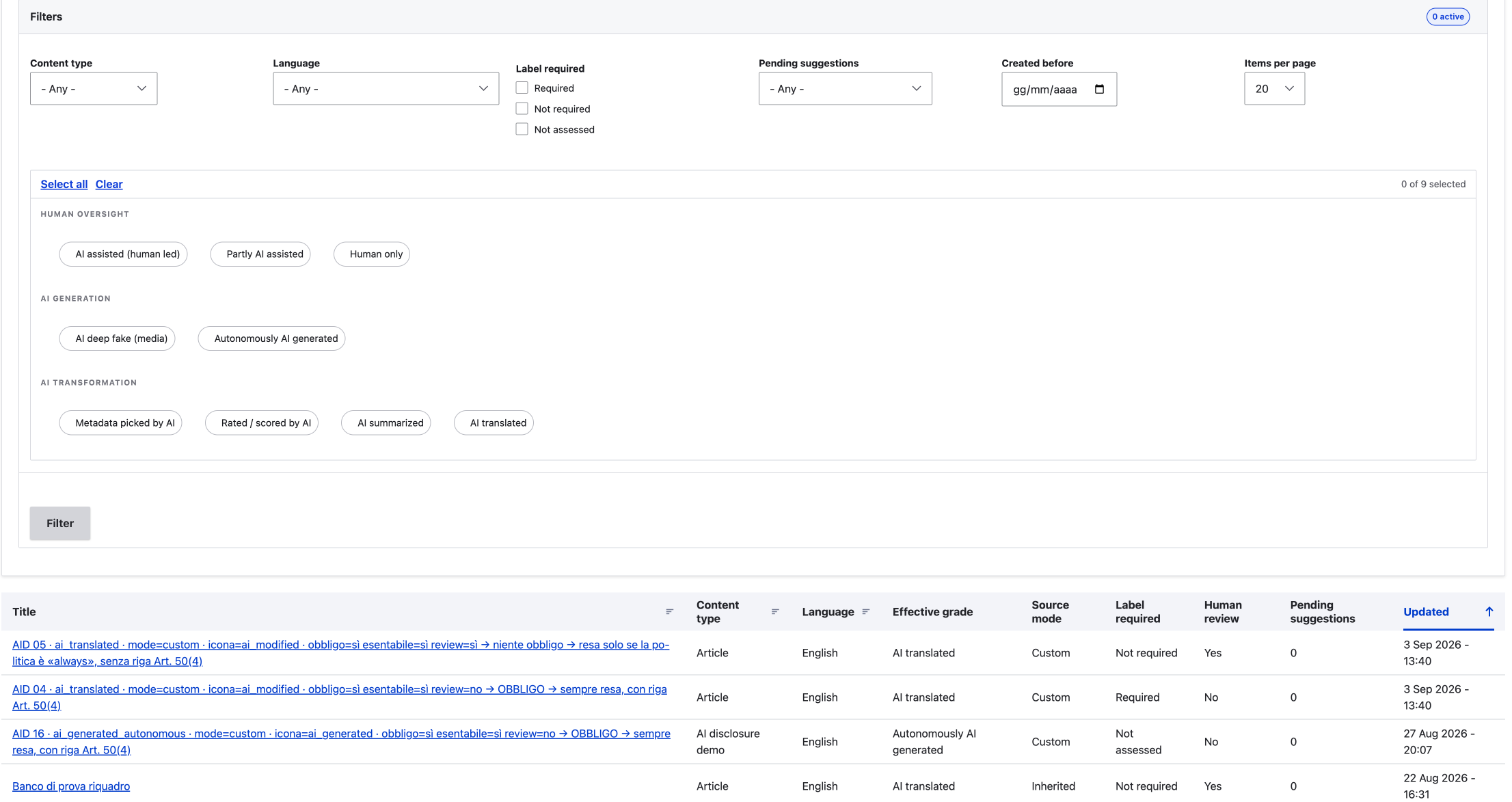This screenshot has width=1512, height=802.
Task: Open the Banco di prova riquadro link
Action: click(71, 786)
